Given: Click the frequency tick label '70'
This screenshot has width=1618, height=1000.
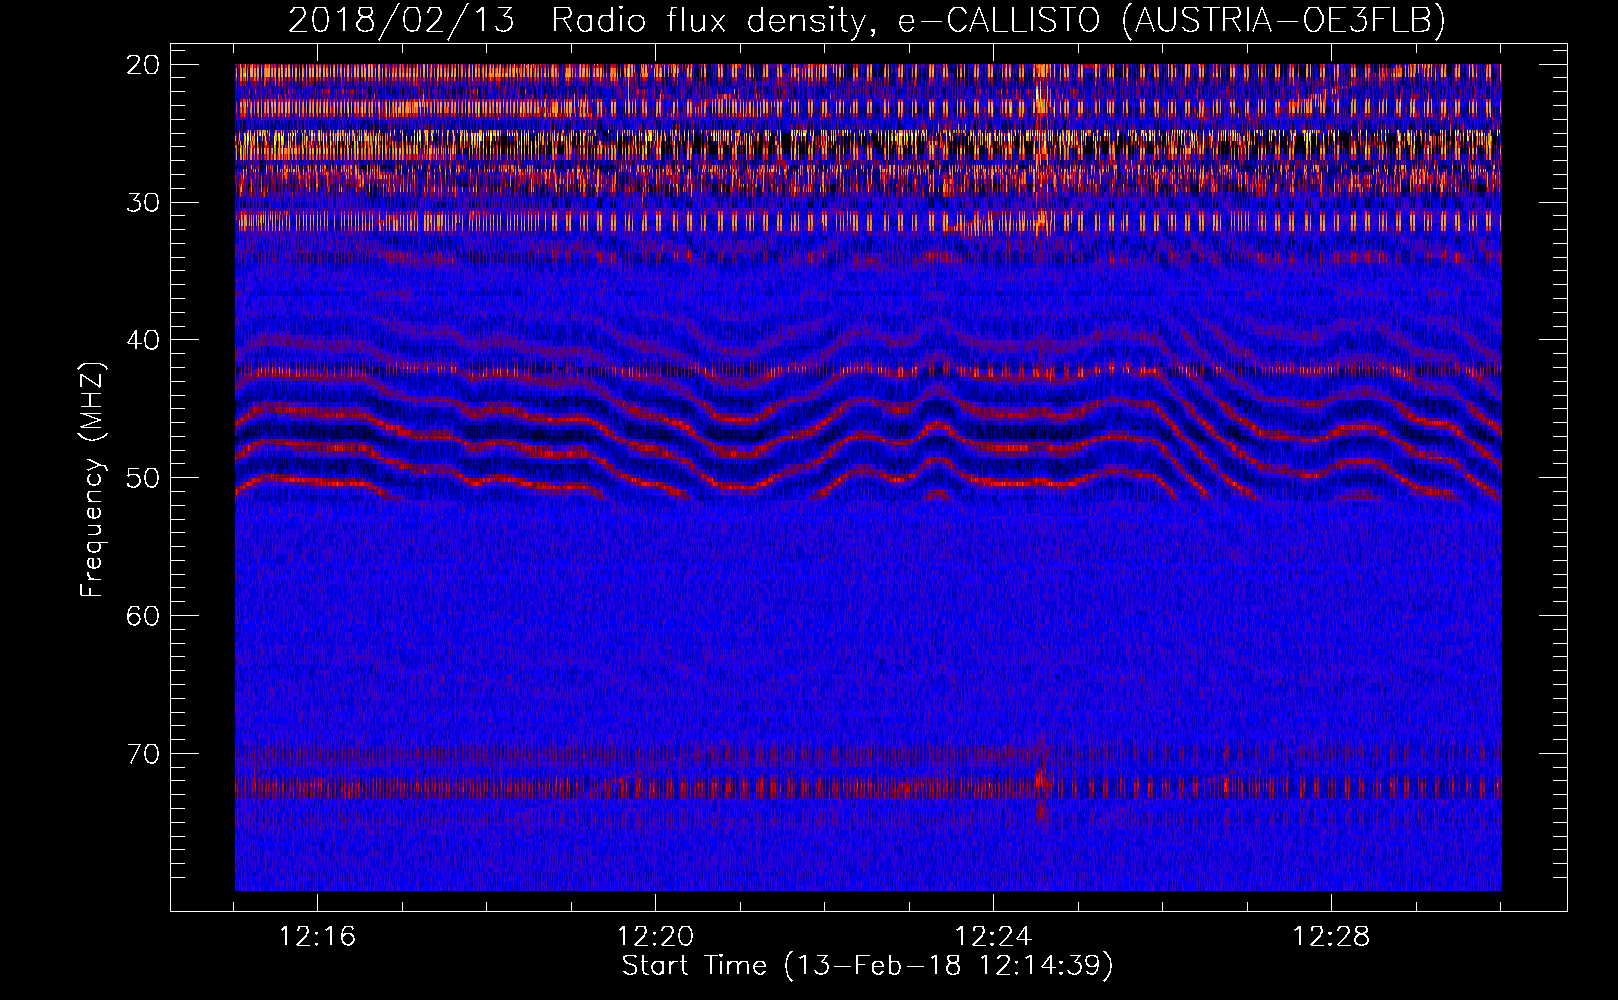Looking at the screenshot, I should (x=143, y=753).
